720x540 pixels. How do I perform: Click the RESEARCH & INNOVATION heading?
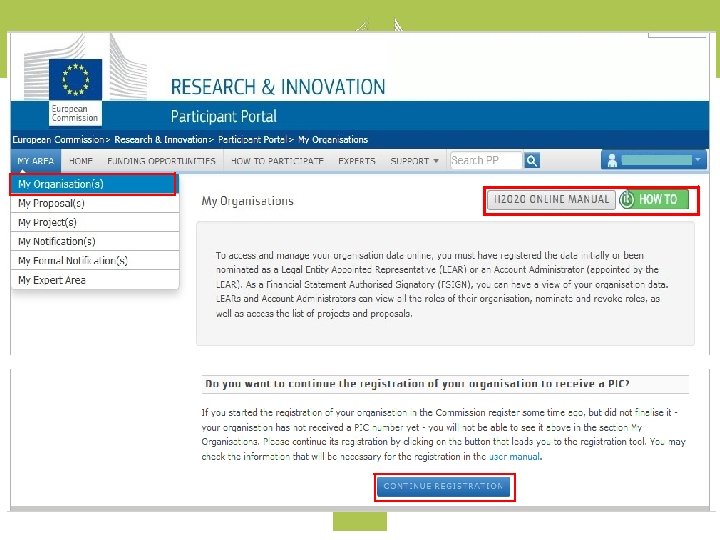click(x=278, y=87)
